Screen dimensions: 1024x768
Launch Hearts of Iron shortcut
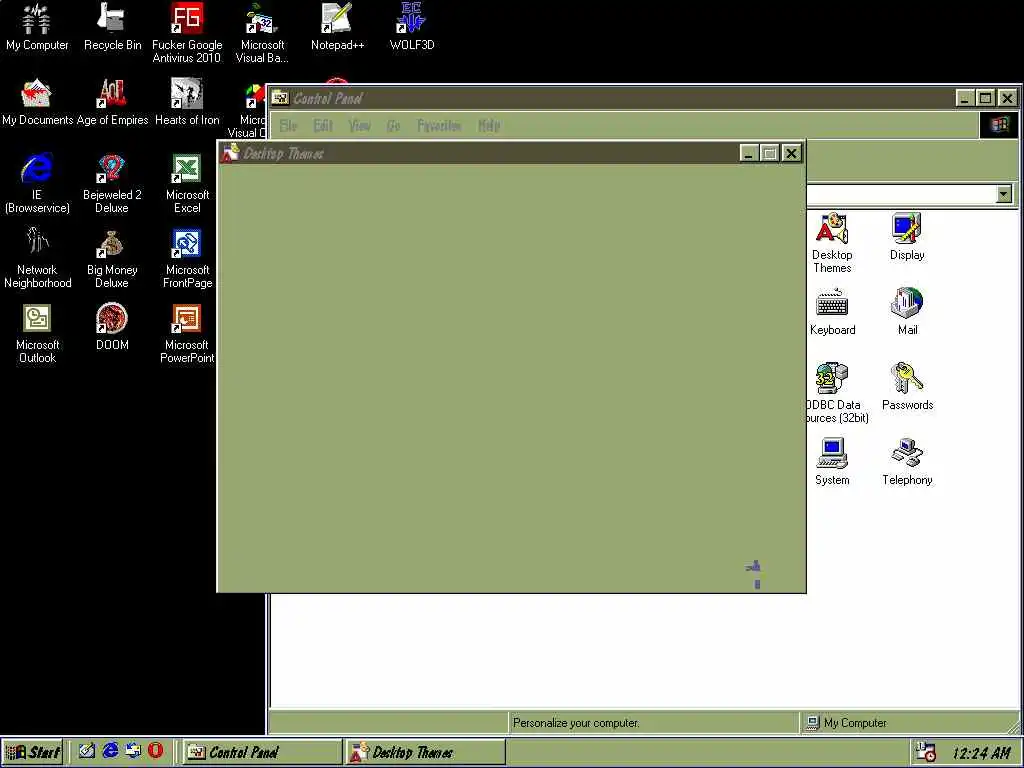pos(187,102)
